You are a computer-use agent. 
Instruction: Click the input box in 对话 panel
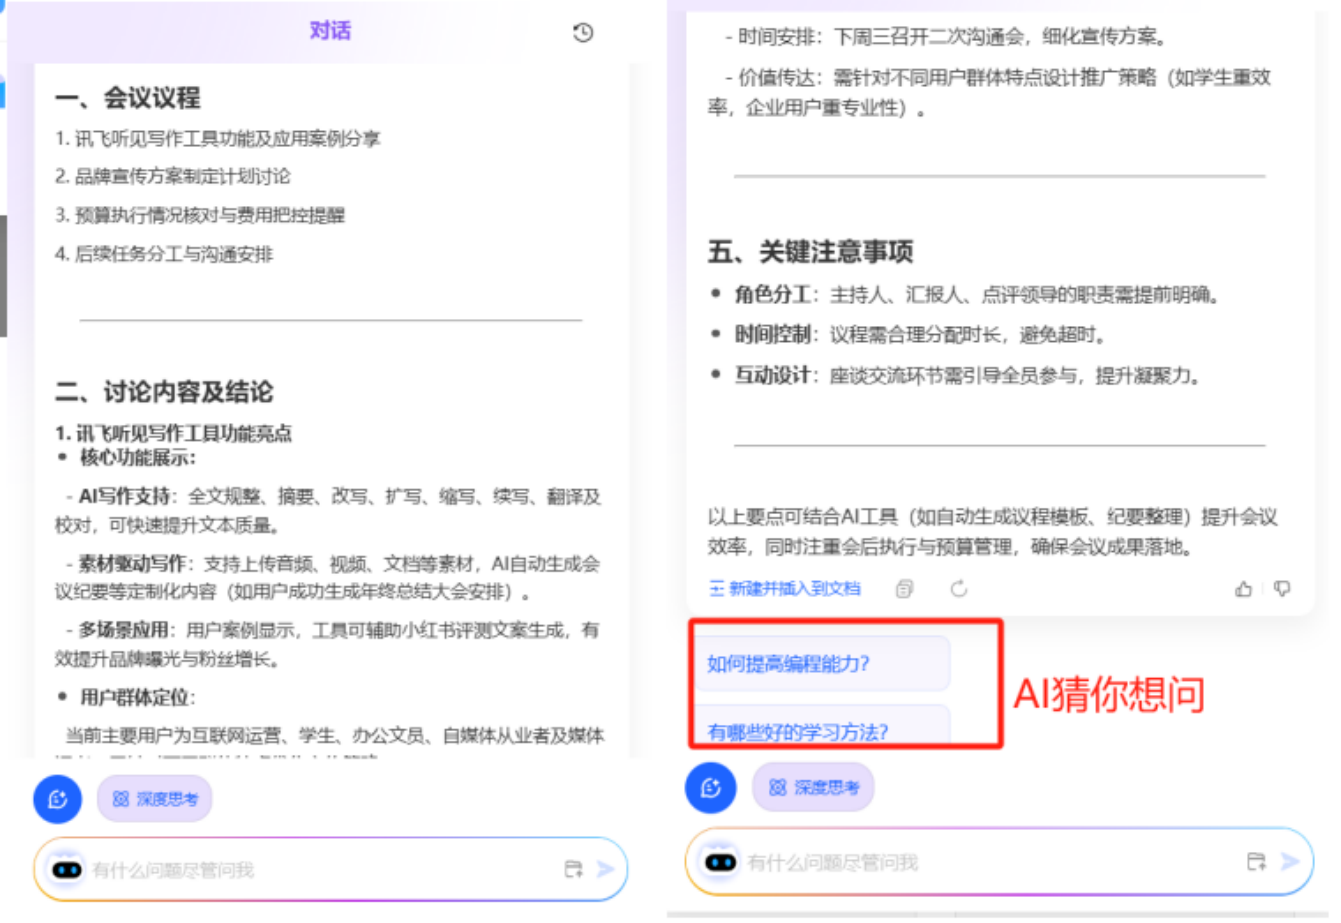pos(330,869)
